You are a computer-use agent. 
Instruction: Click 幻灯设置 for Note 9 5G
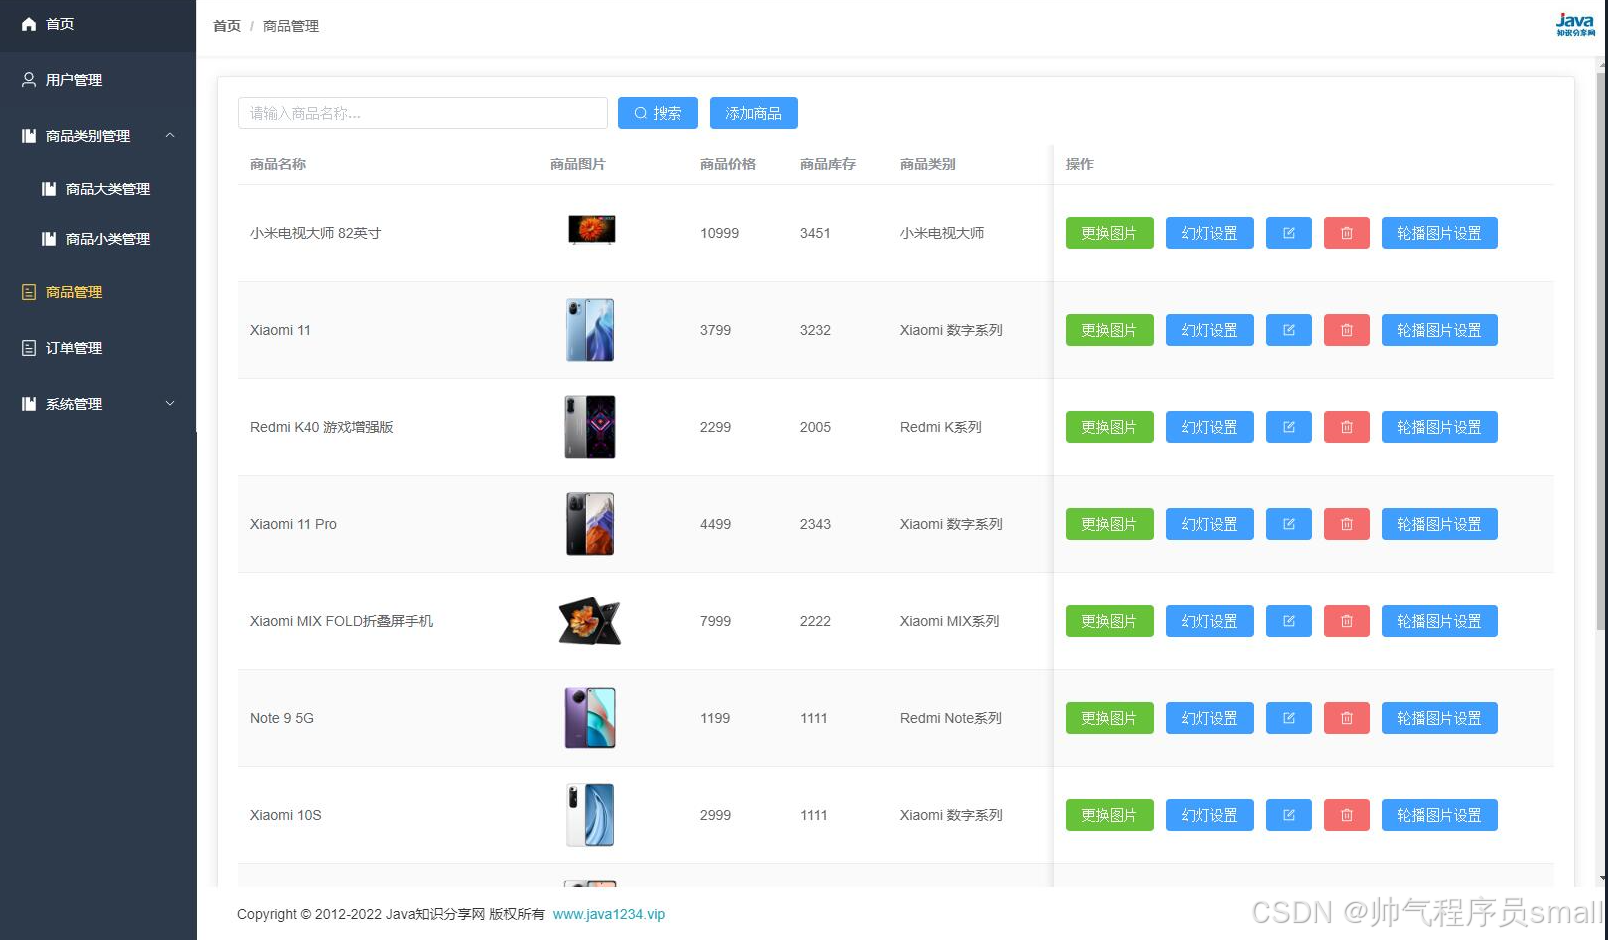(1210, 718)
